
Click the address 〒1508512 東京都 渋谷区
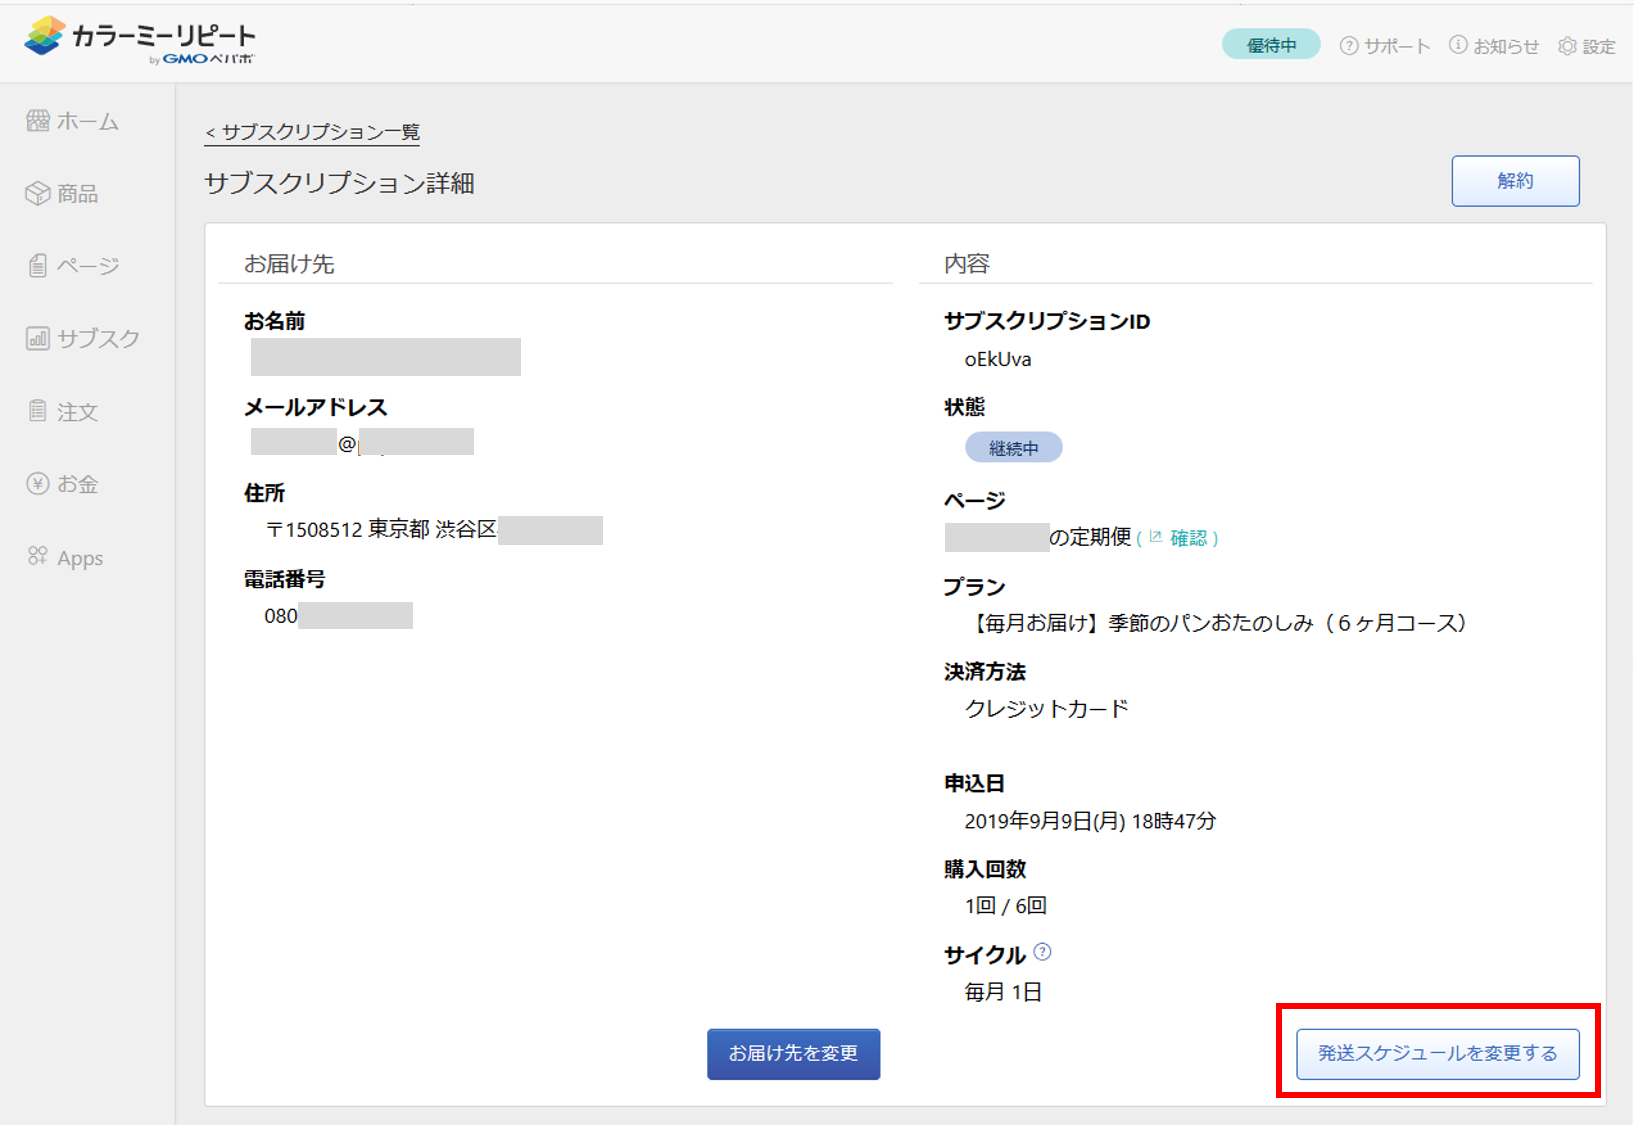(x=381, y=529)
